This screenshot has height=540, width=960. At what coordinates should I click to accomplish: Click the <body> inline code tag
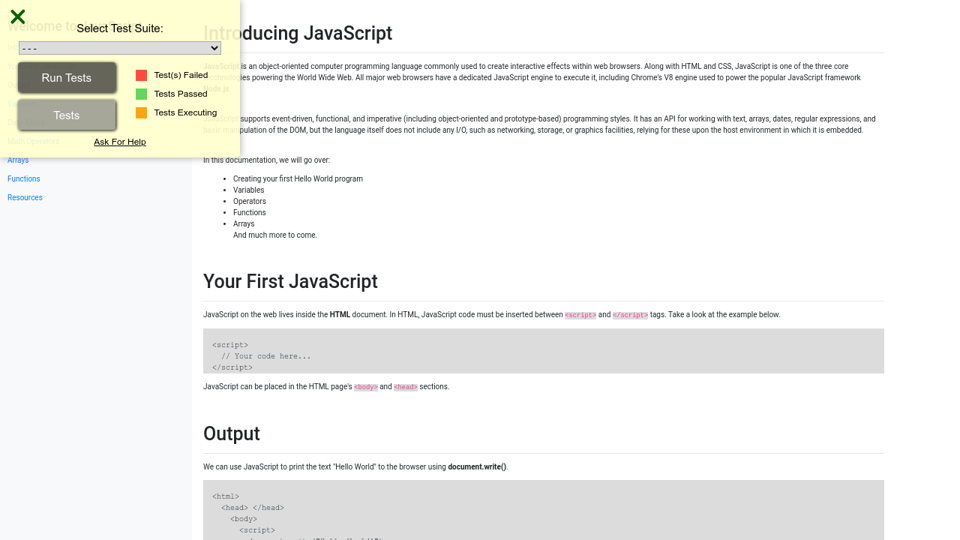pyautogui.click(x=365, y=387)
